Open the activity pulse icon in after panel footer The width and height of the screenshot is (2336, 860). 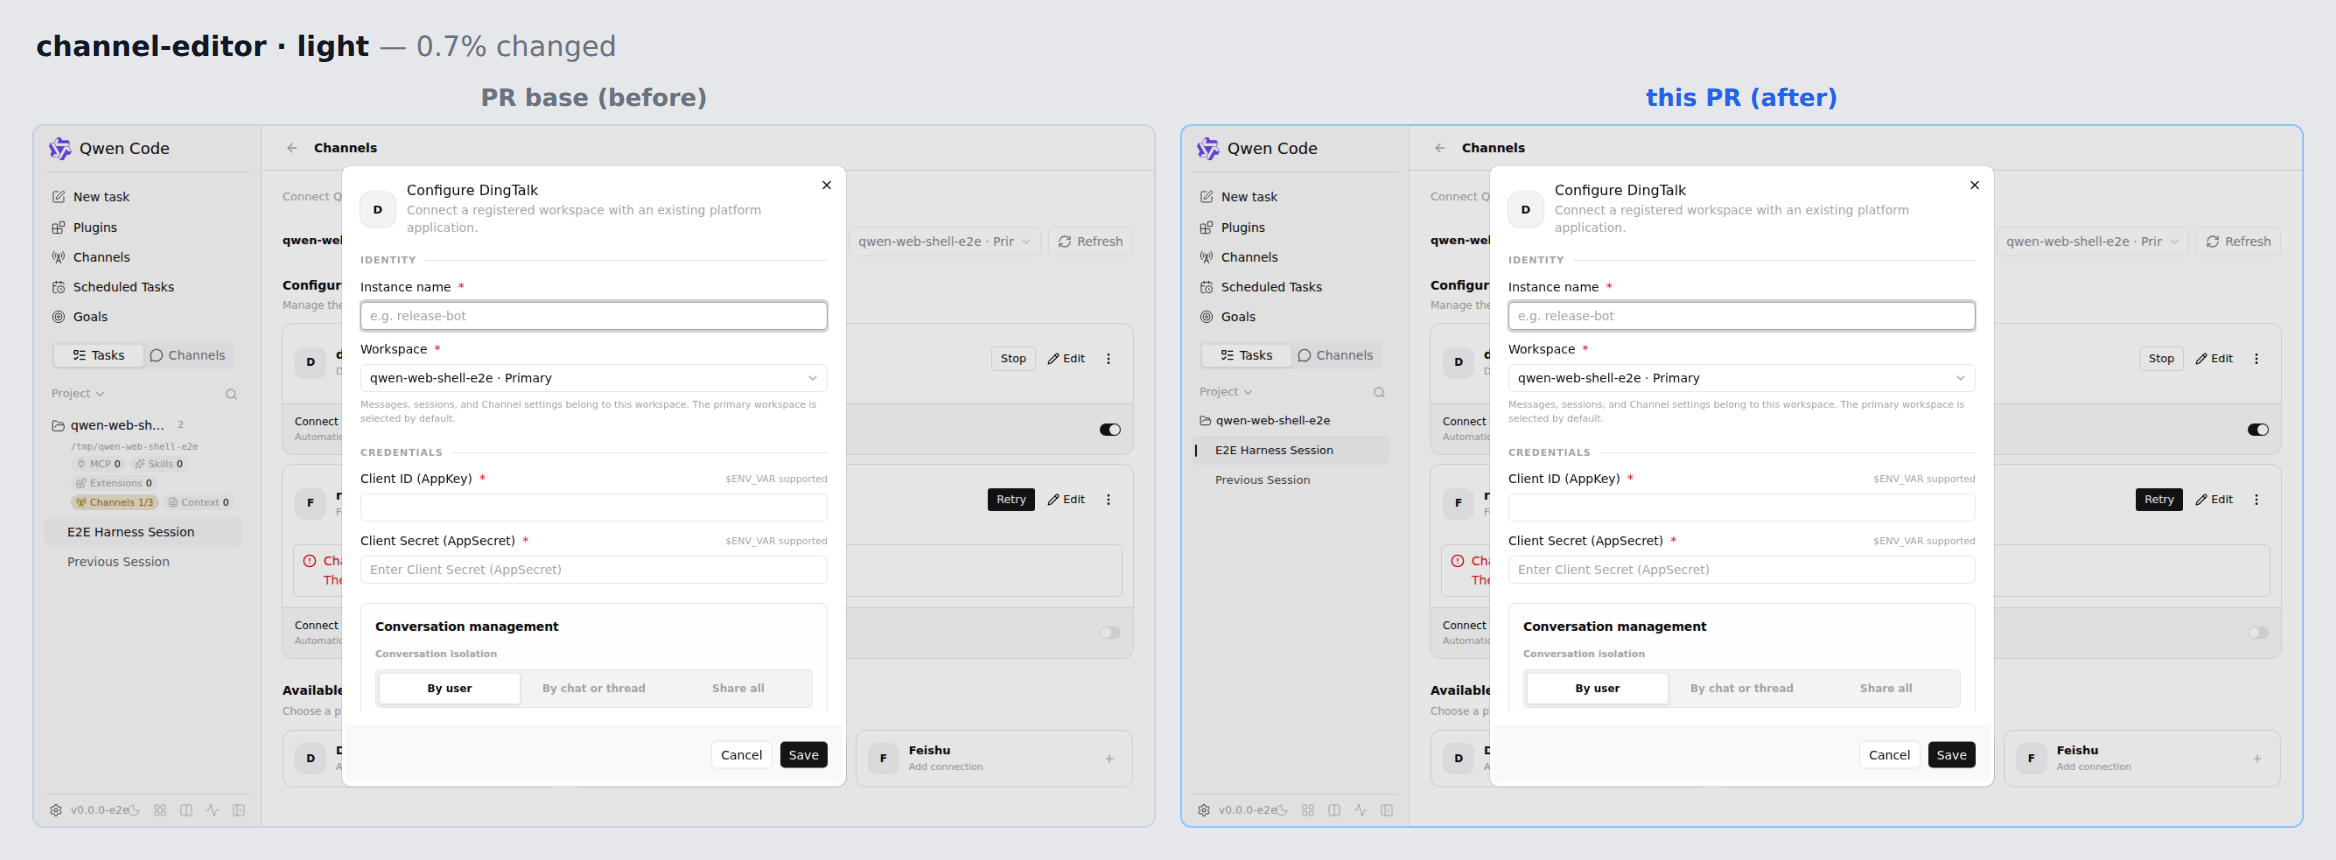(1360, 810)
